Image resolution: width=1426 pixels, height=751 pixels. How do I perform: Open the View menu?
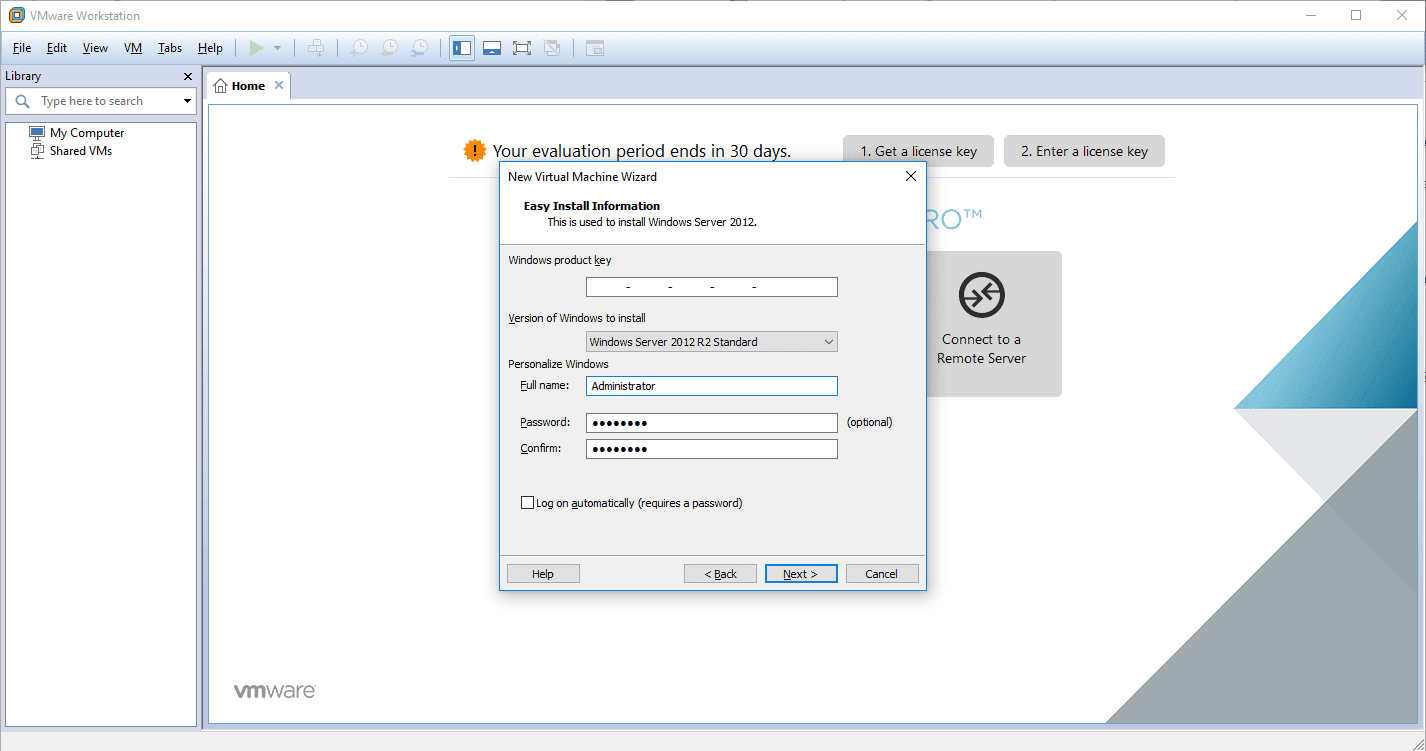click(95, 48)
